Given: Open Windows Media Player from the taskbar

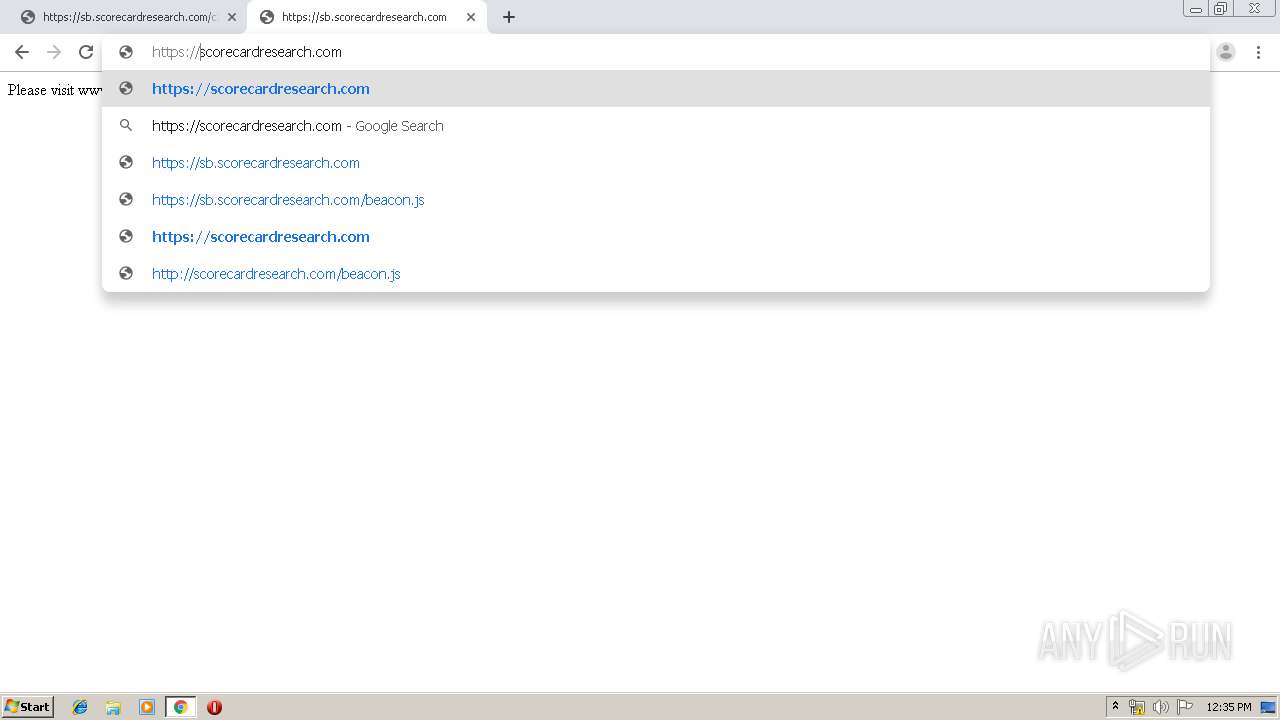Looking at the screenshot, I should coord(147,707).
